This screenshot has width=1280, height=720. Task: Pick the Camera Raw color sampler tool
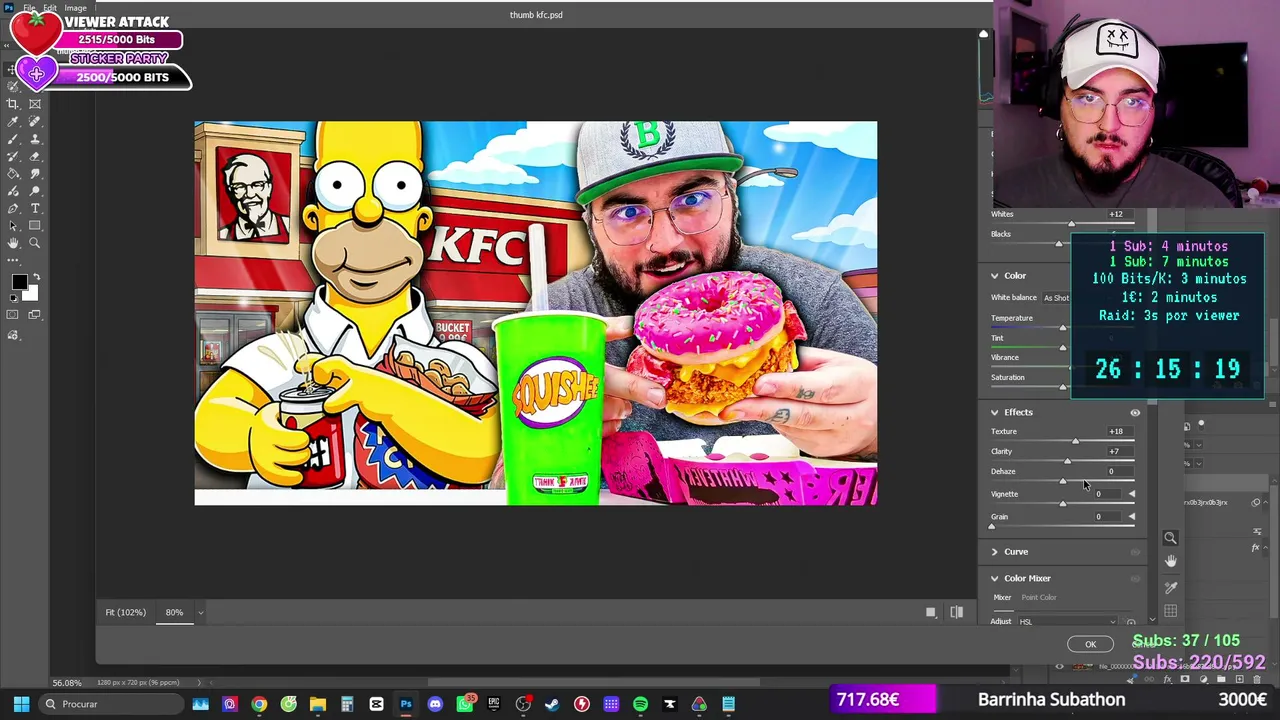1170,587
